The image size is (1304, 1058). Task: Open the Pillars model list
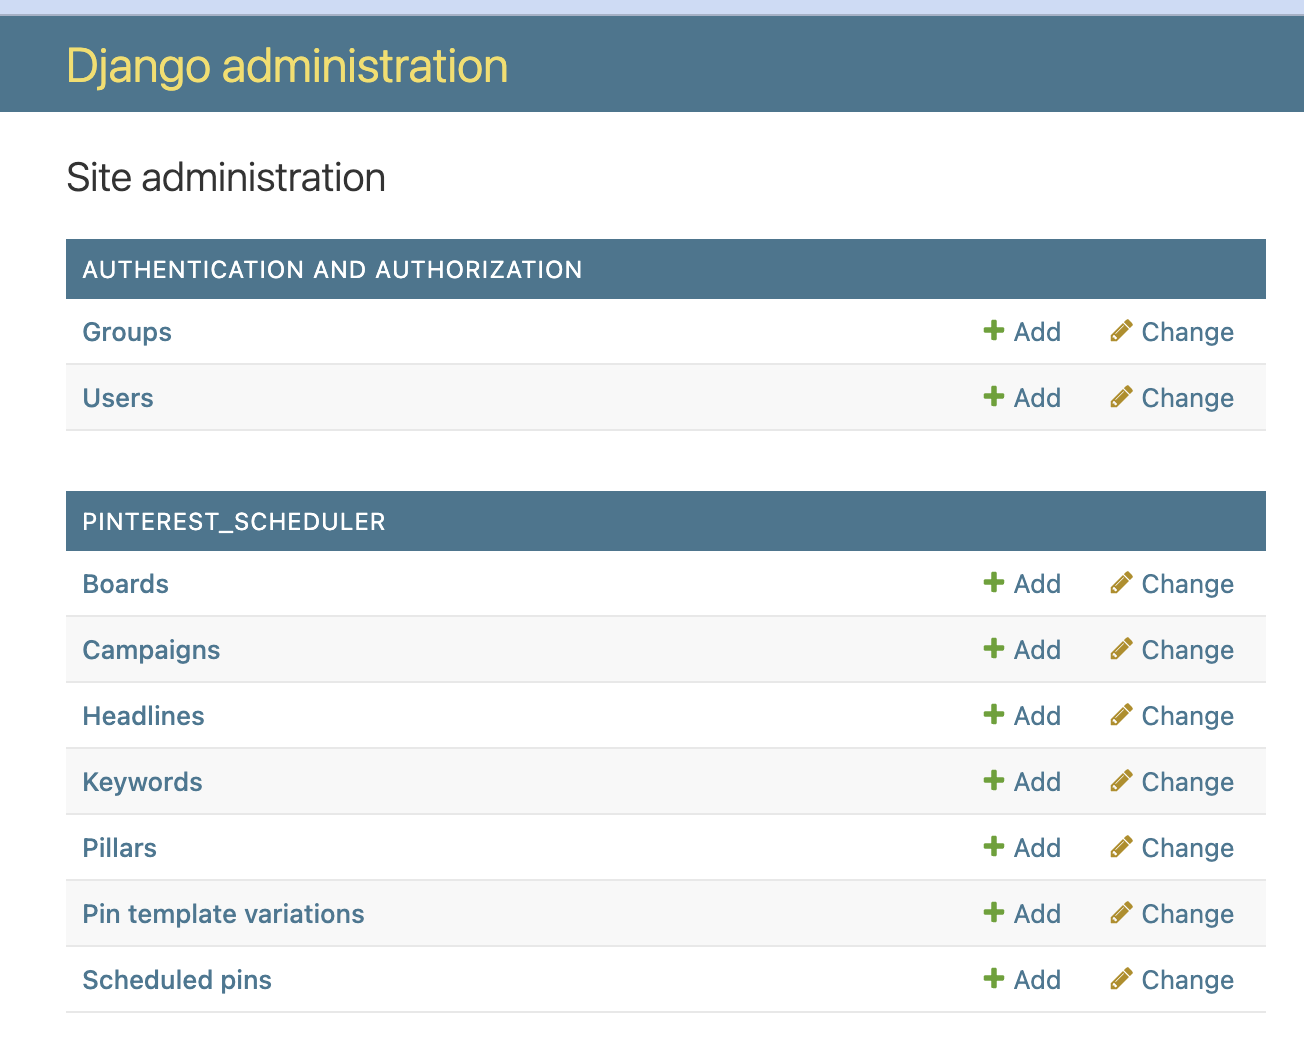point(119,848)
